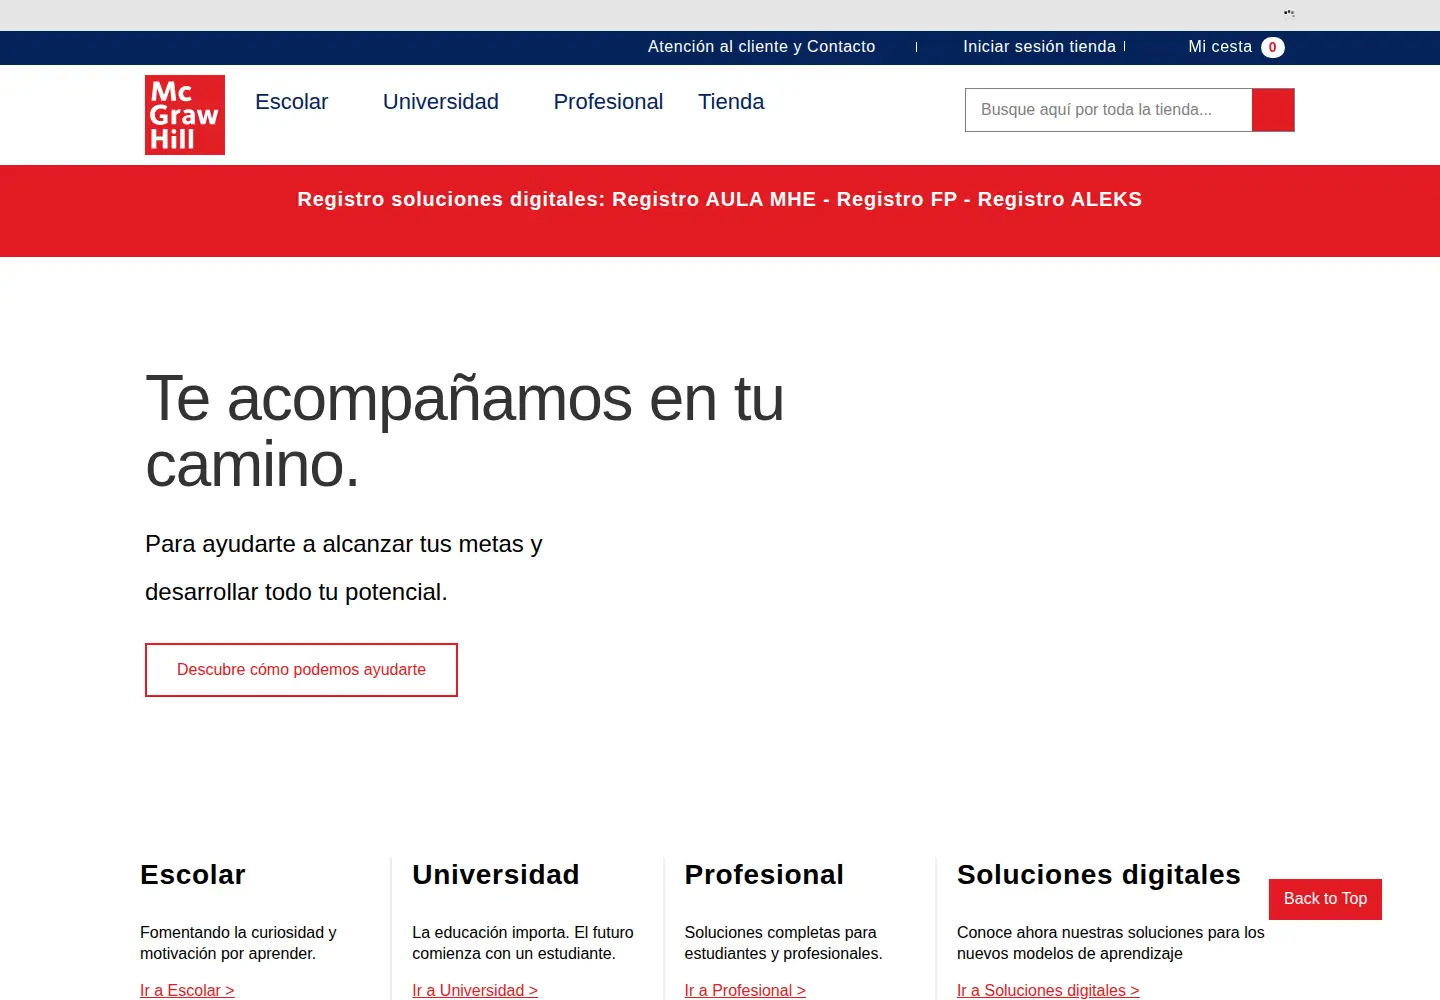
Task: Open the Escolar navigation menu
Action: (x=291, y=102)
